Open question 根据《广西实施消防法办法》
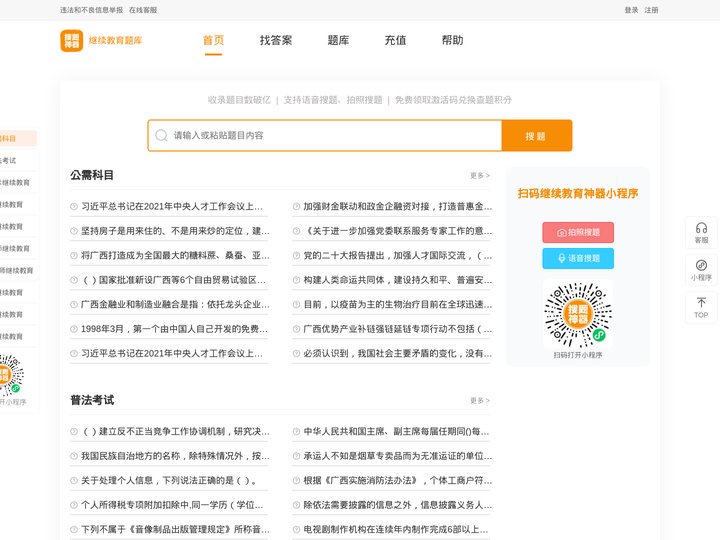Image resolution: width=720 pixels, height=540 pixels. [x=398, y=480]
